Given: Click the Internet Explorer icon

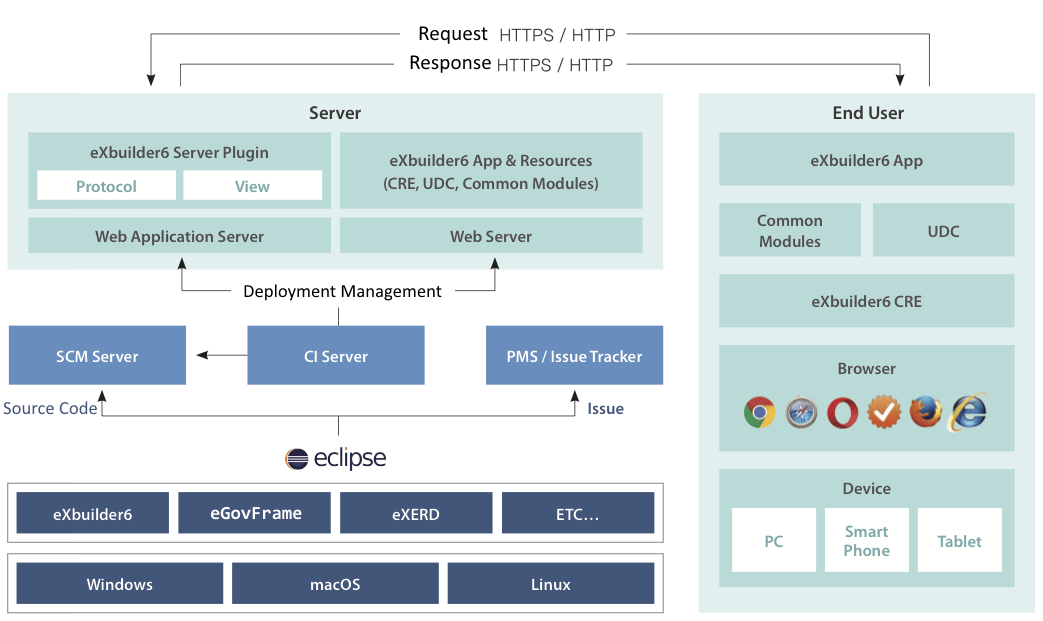Looking at the screenshot, I should point(968,412).
